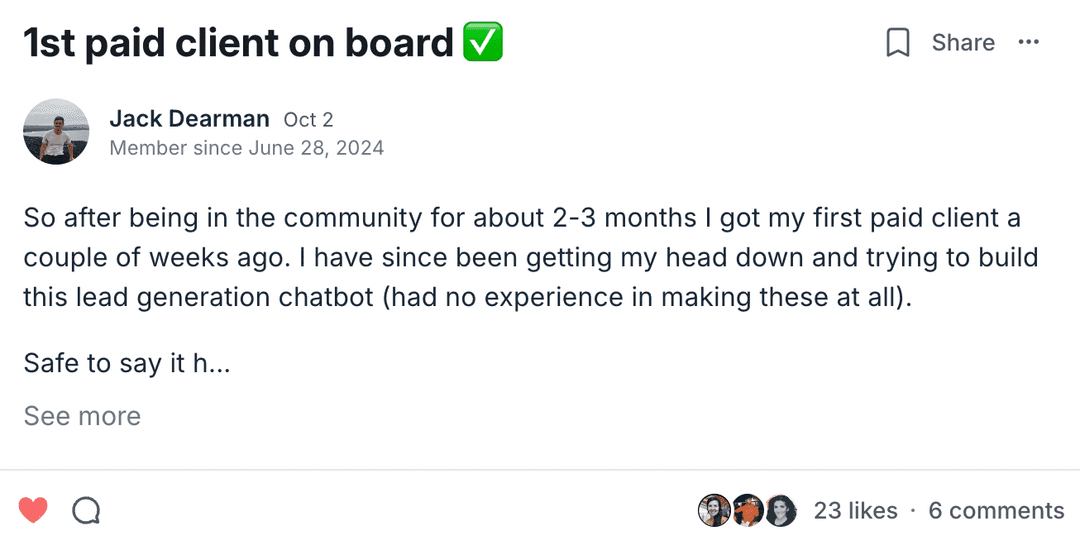Viewport: 1080px width, 536px height.
Task: View the 23 likes list
Action: click(855, 511)
